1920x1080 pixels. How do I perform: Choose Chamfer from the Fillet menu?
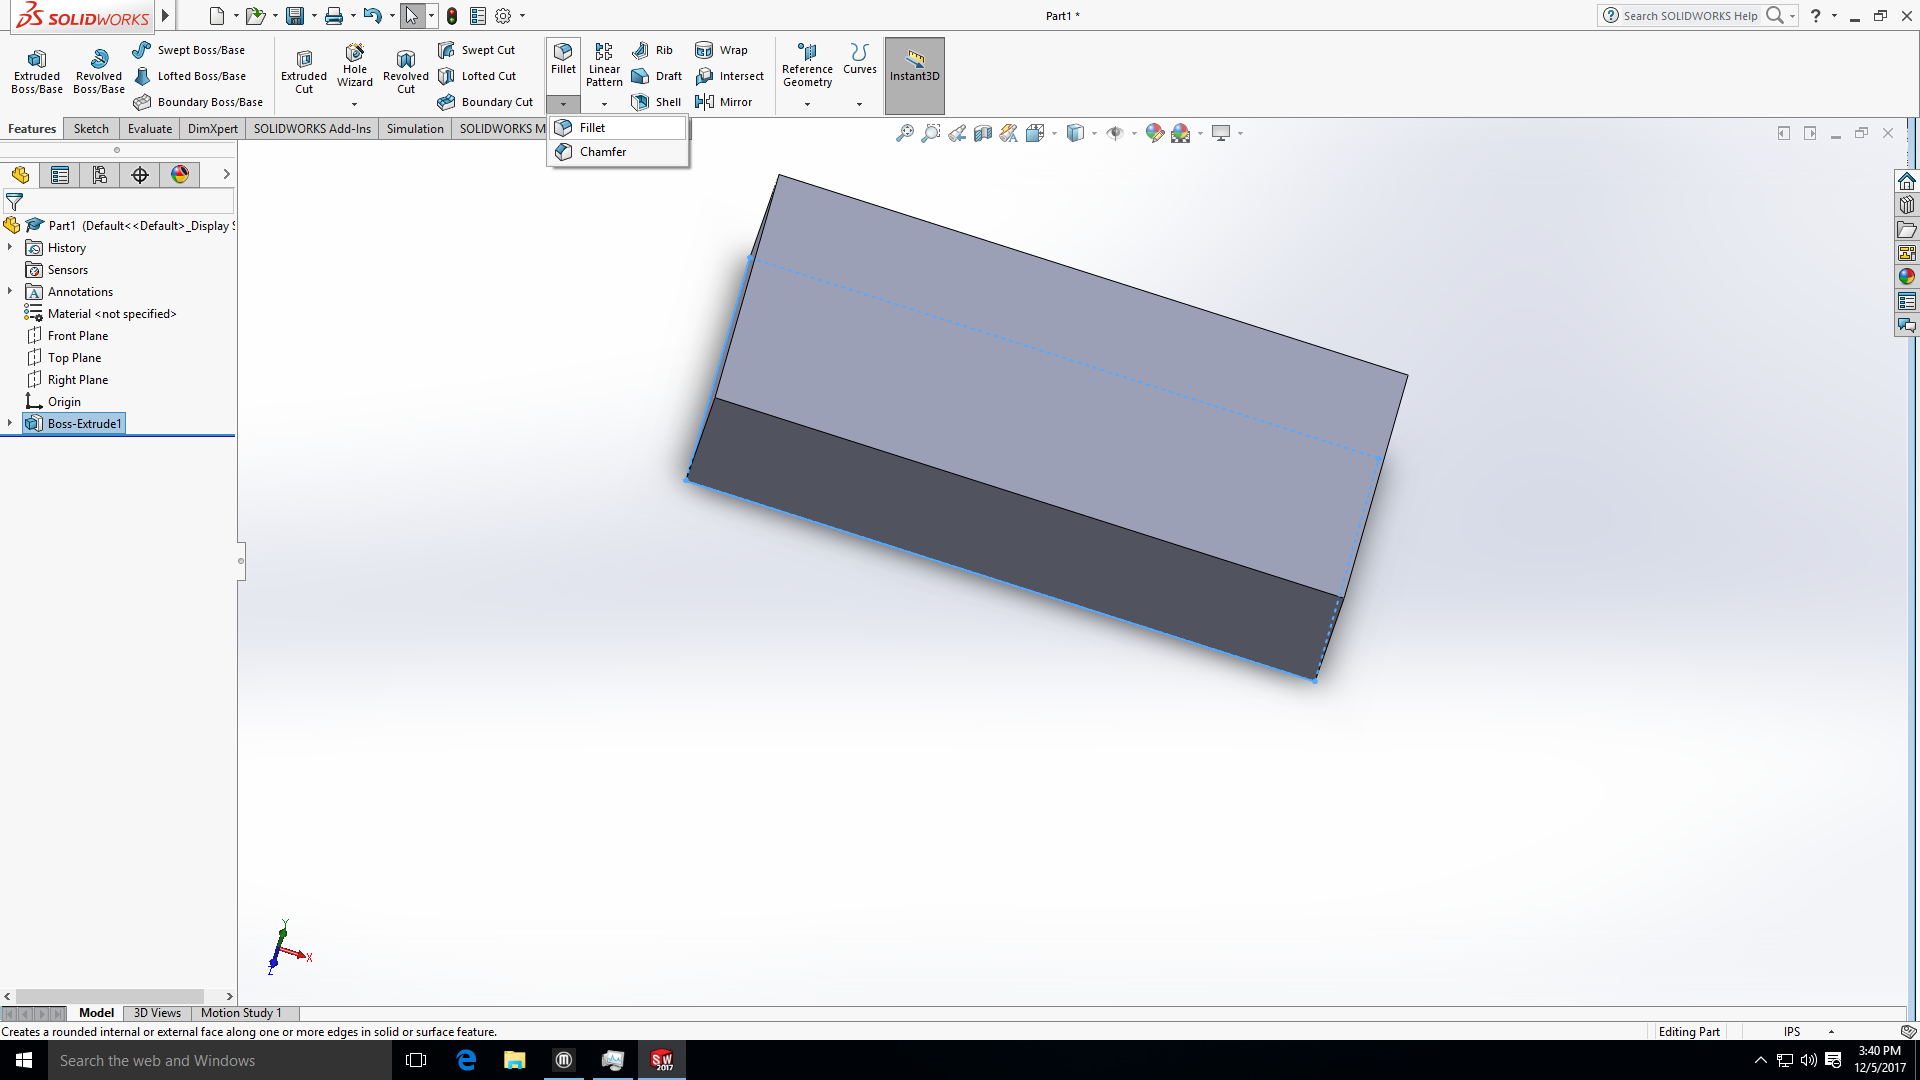coord(603,151)
